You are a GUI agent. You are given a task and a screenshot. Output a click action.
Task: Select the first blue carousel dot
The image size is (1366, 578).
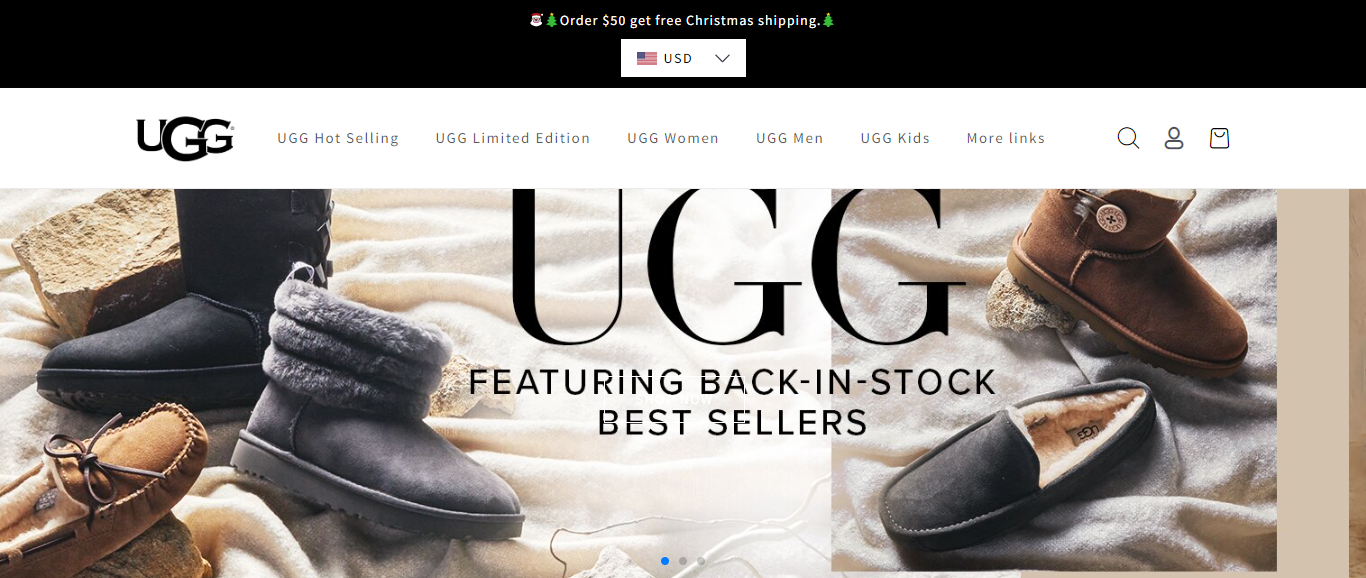click(665, 561)
